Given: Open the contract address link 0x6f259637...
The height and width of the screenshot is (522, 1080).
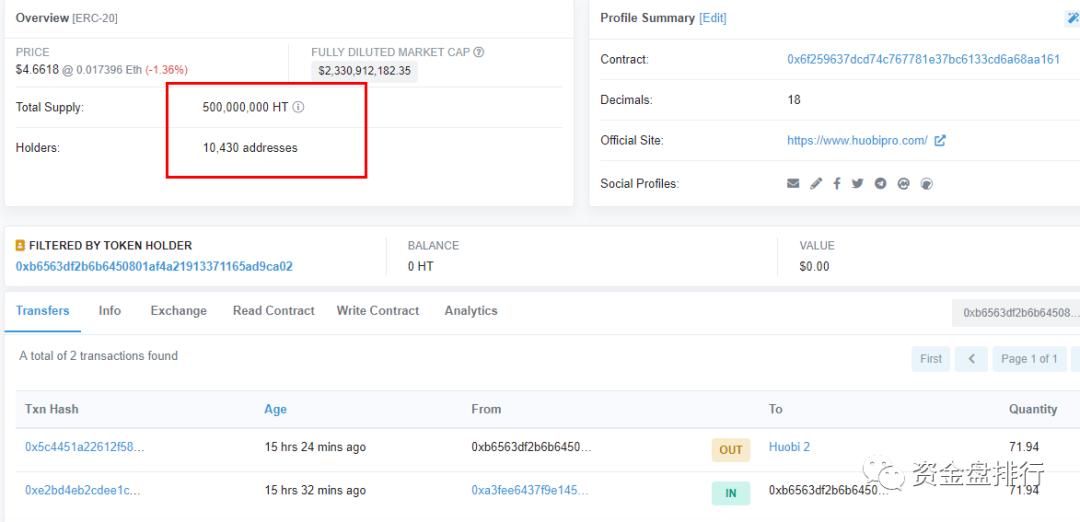Looking at the screenshot, I should [x=923, y=59].
